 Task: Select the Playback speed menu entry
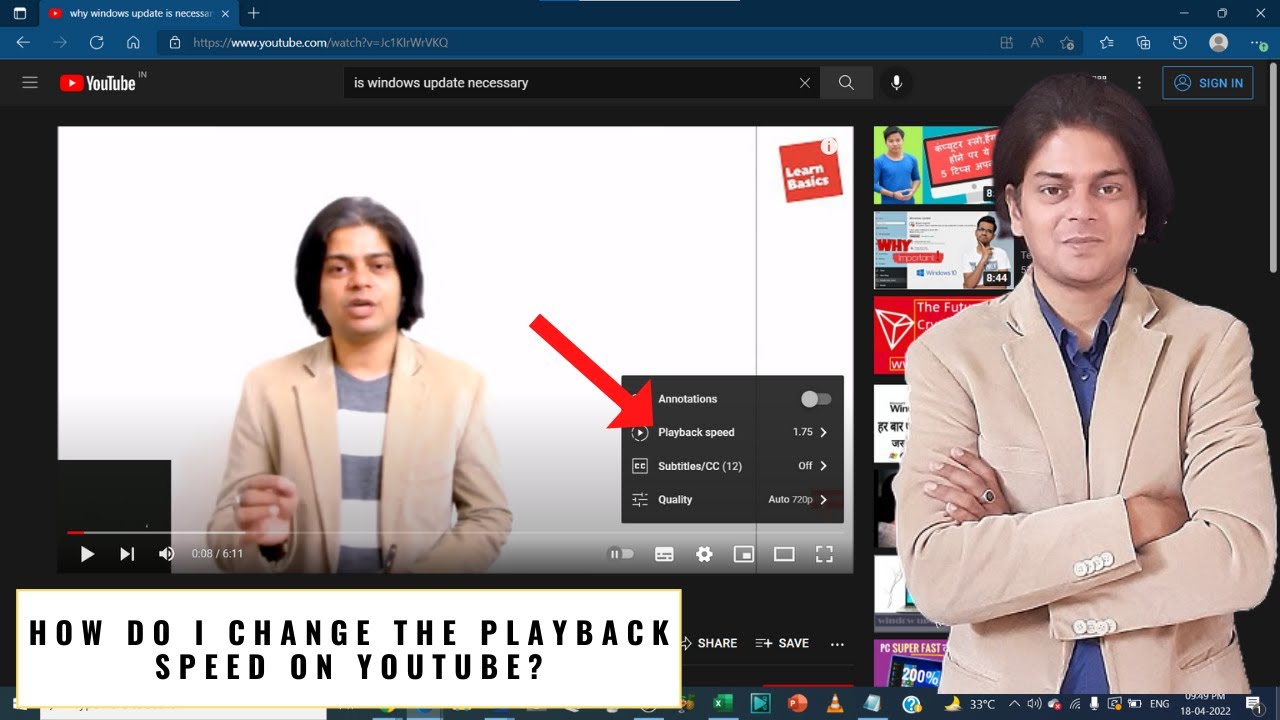coord(732,433)
